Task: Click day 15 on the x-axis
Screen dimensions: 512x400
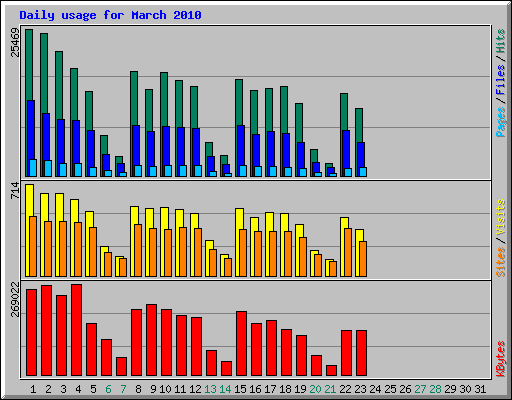Action: [x=240, y=389]
